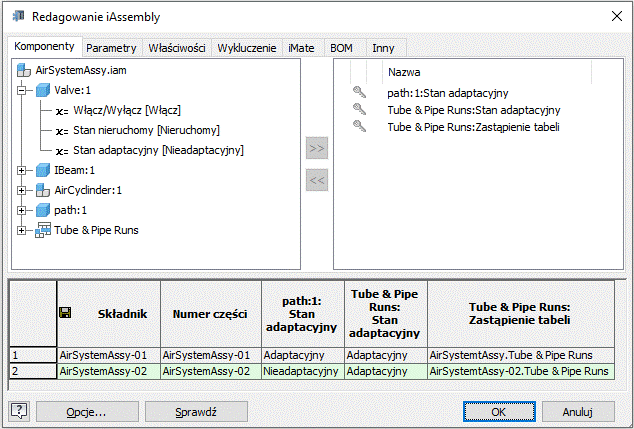This screenshot has height=429, width=634.
Task: Confirm with the OK button
Action: (499, 412)
